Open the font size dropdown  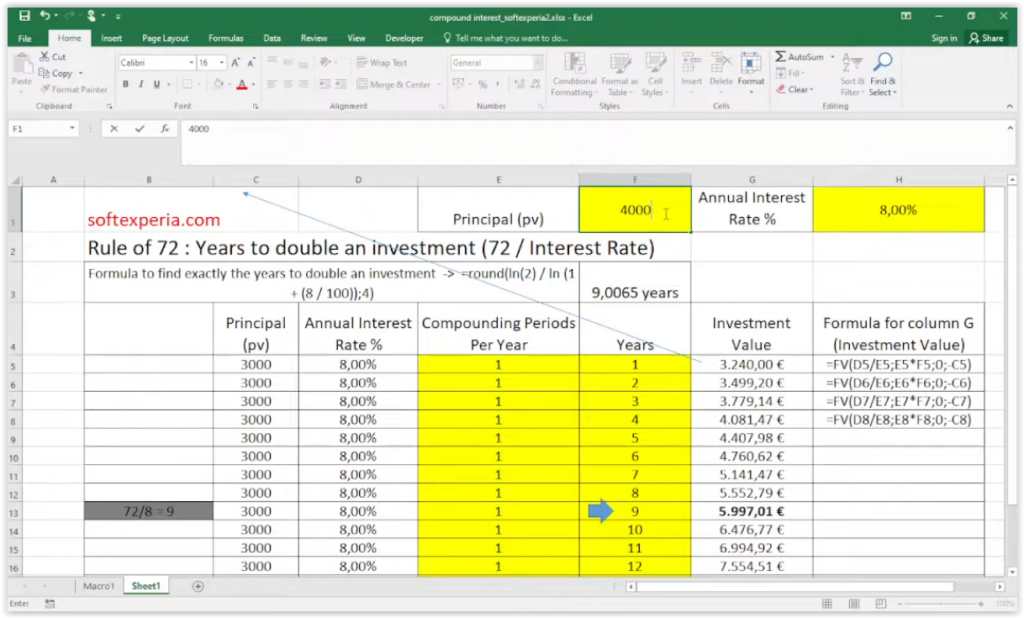pyautogui.click(x=222, y=63)
